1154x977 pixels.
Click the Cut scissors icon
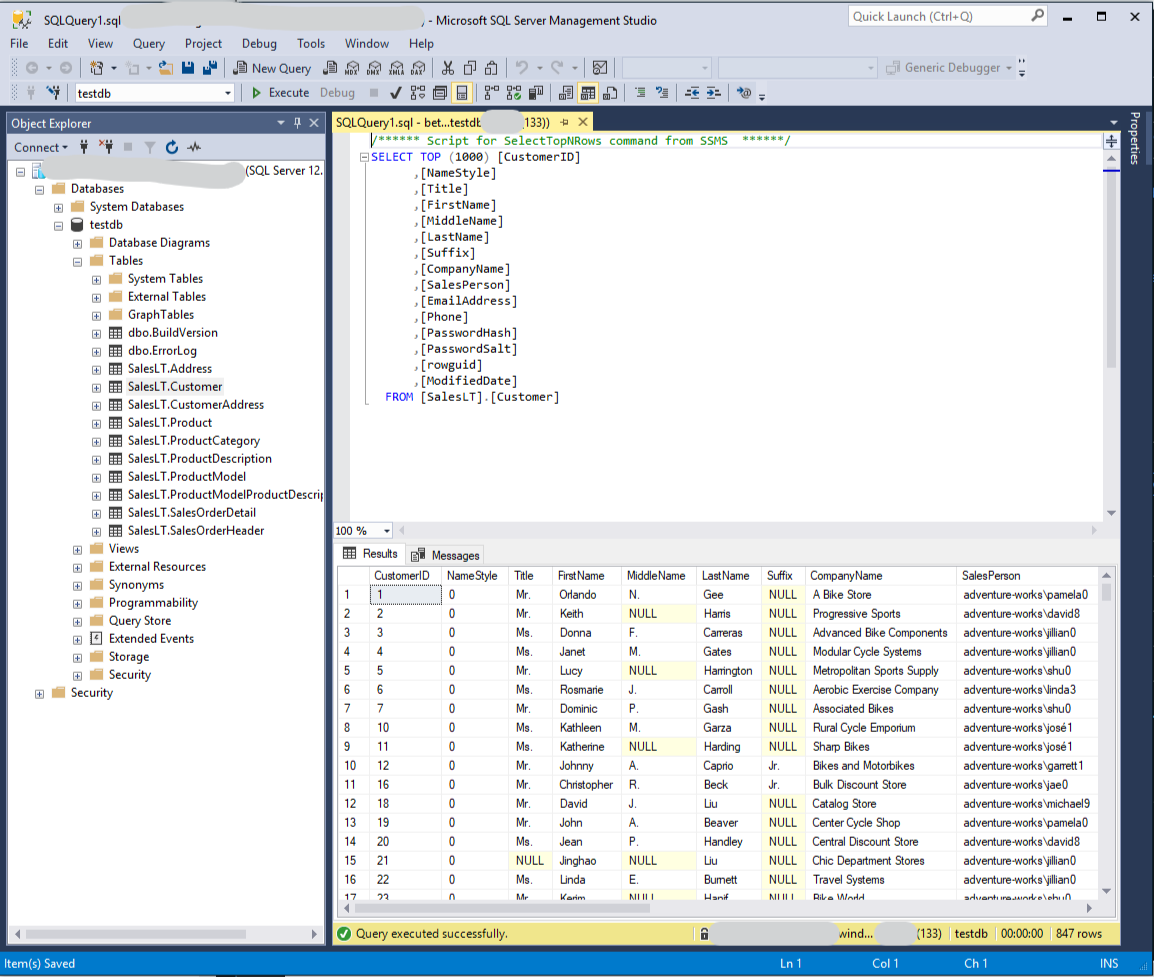tap(447, 68)
